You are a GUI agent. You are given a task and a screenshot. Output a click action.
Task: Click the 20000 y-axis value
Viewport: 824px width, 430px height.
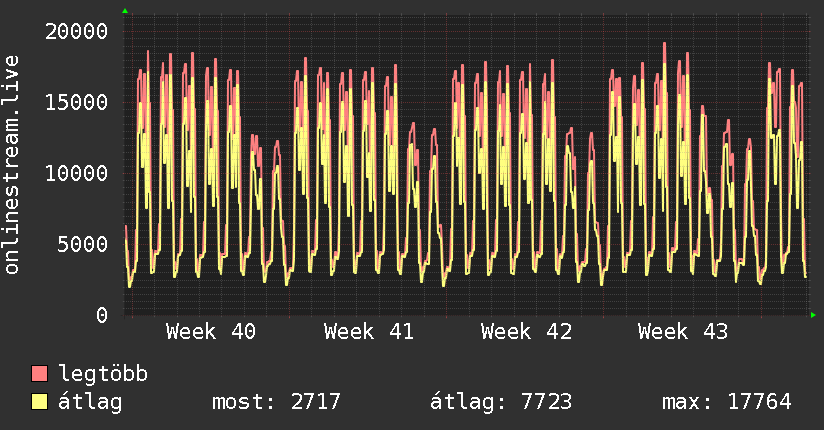coord(76,32)
